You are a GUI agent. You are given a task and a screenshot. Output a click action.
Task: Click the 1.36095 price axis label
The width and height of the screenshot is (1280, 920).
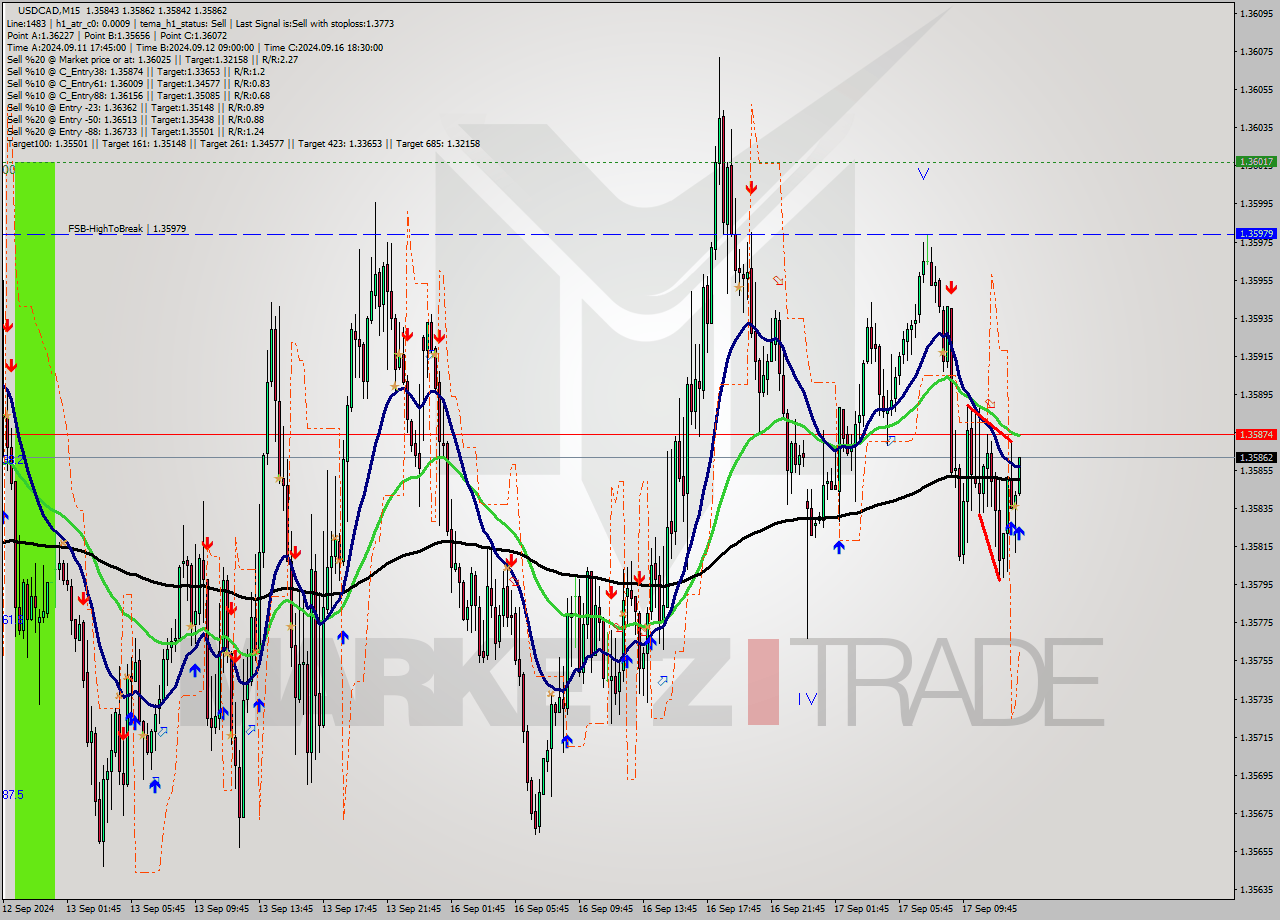1256,13
